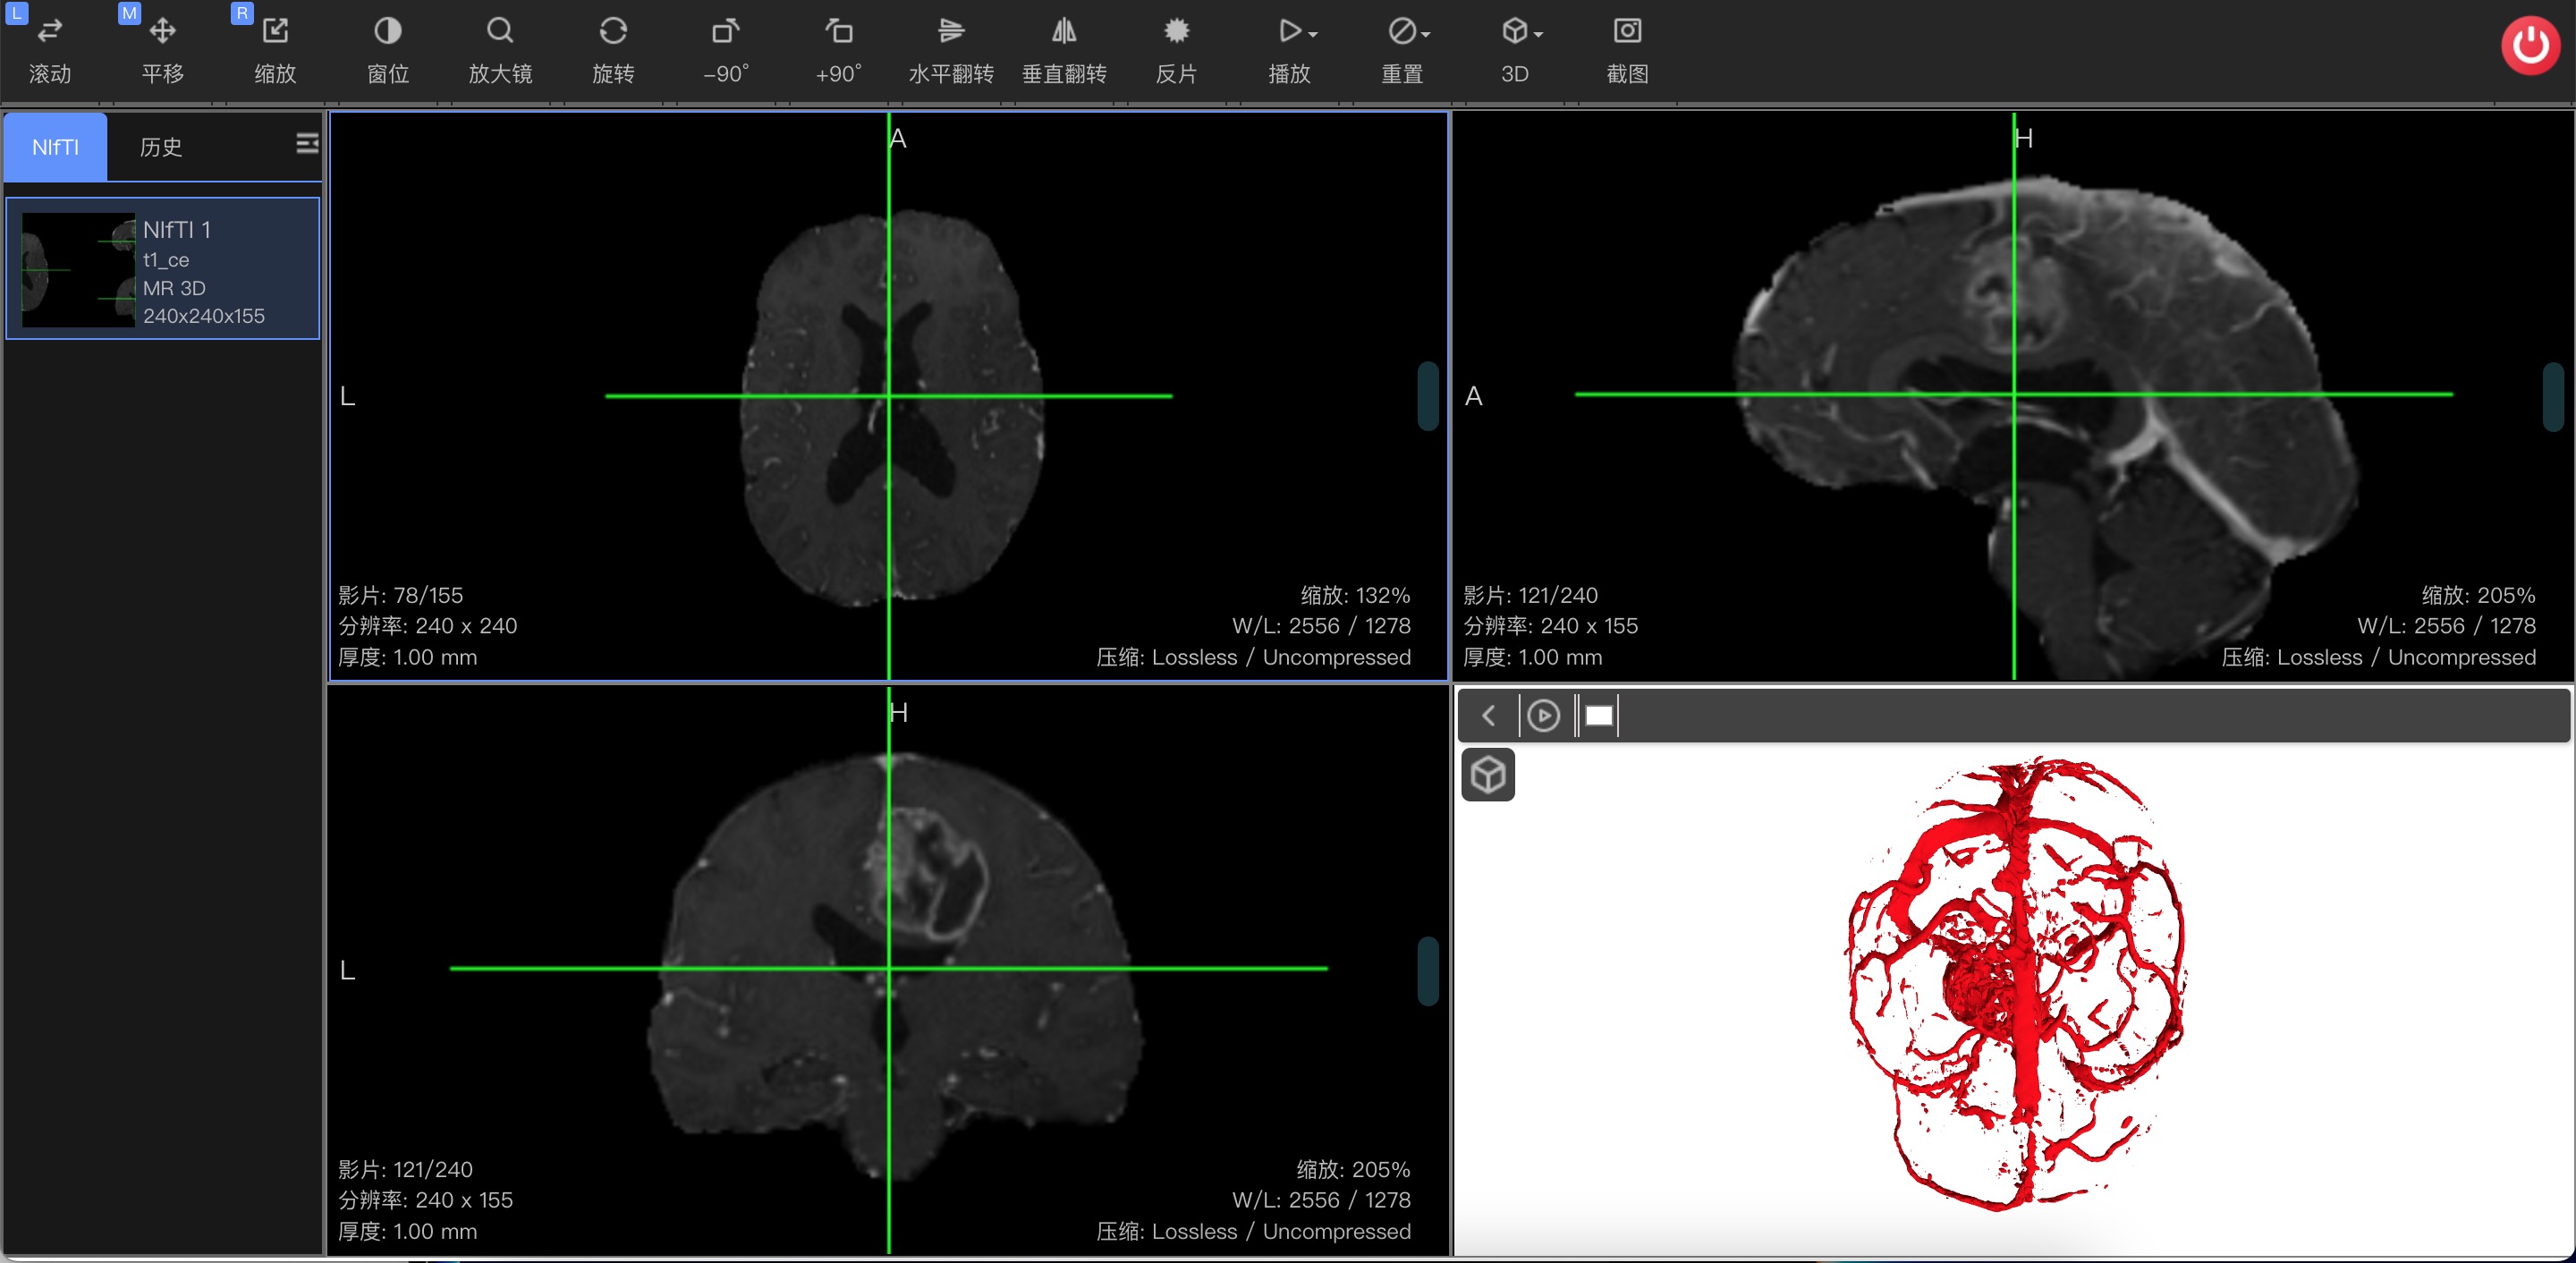
Task: Click the white background color swatch
Action: [1599, 715]
